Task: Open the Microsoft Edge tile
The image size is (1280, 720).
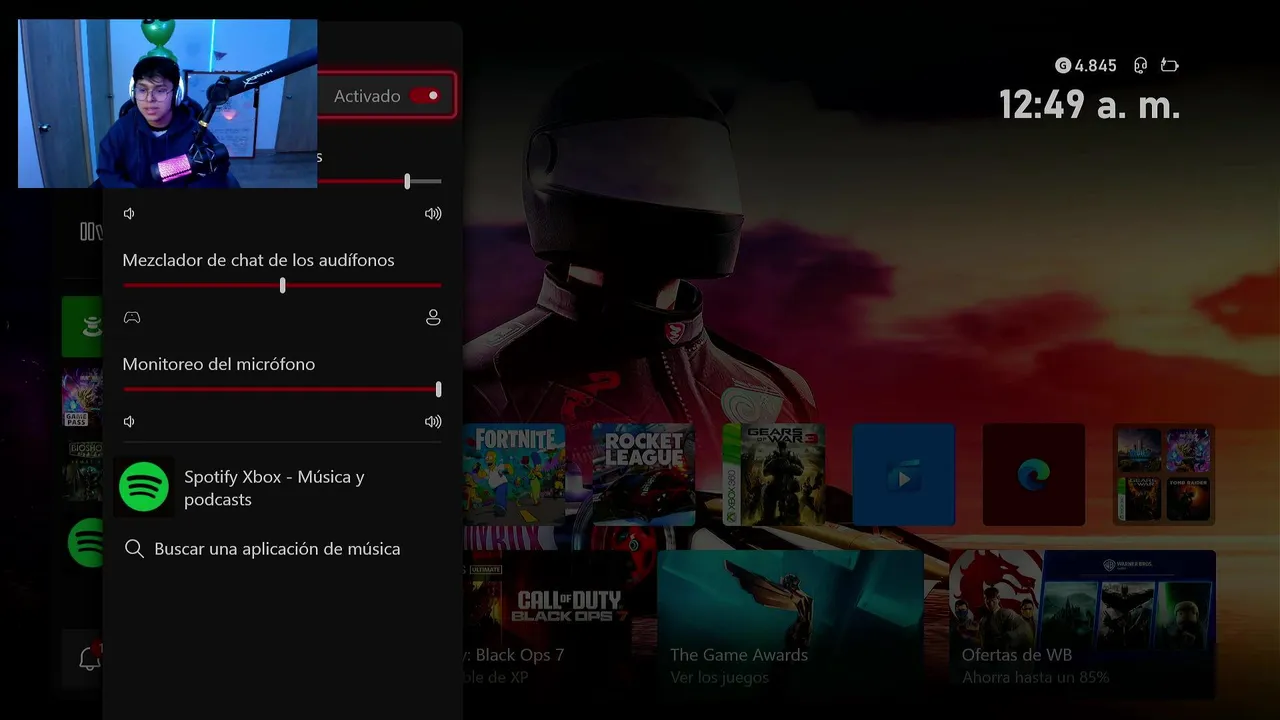Action: [x=1034, y=474]
